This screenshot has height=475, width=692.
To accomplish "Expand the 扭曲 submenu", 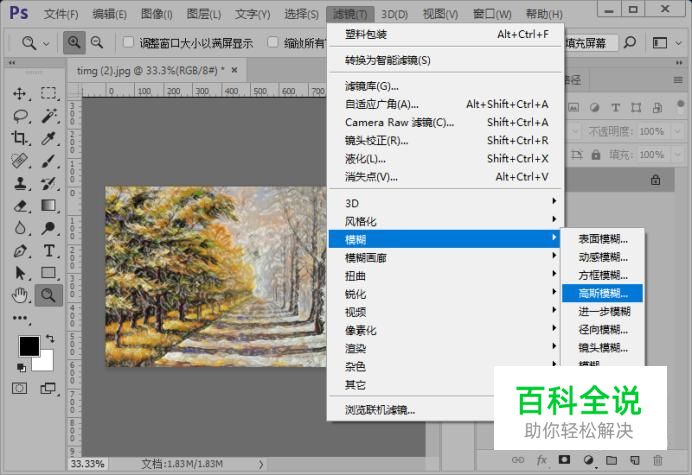I will [445, 275].
